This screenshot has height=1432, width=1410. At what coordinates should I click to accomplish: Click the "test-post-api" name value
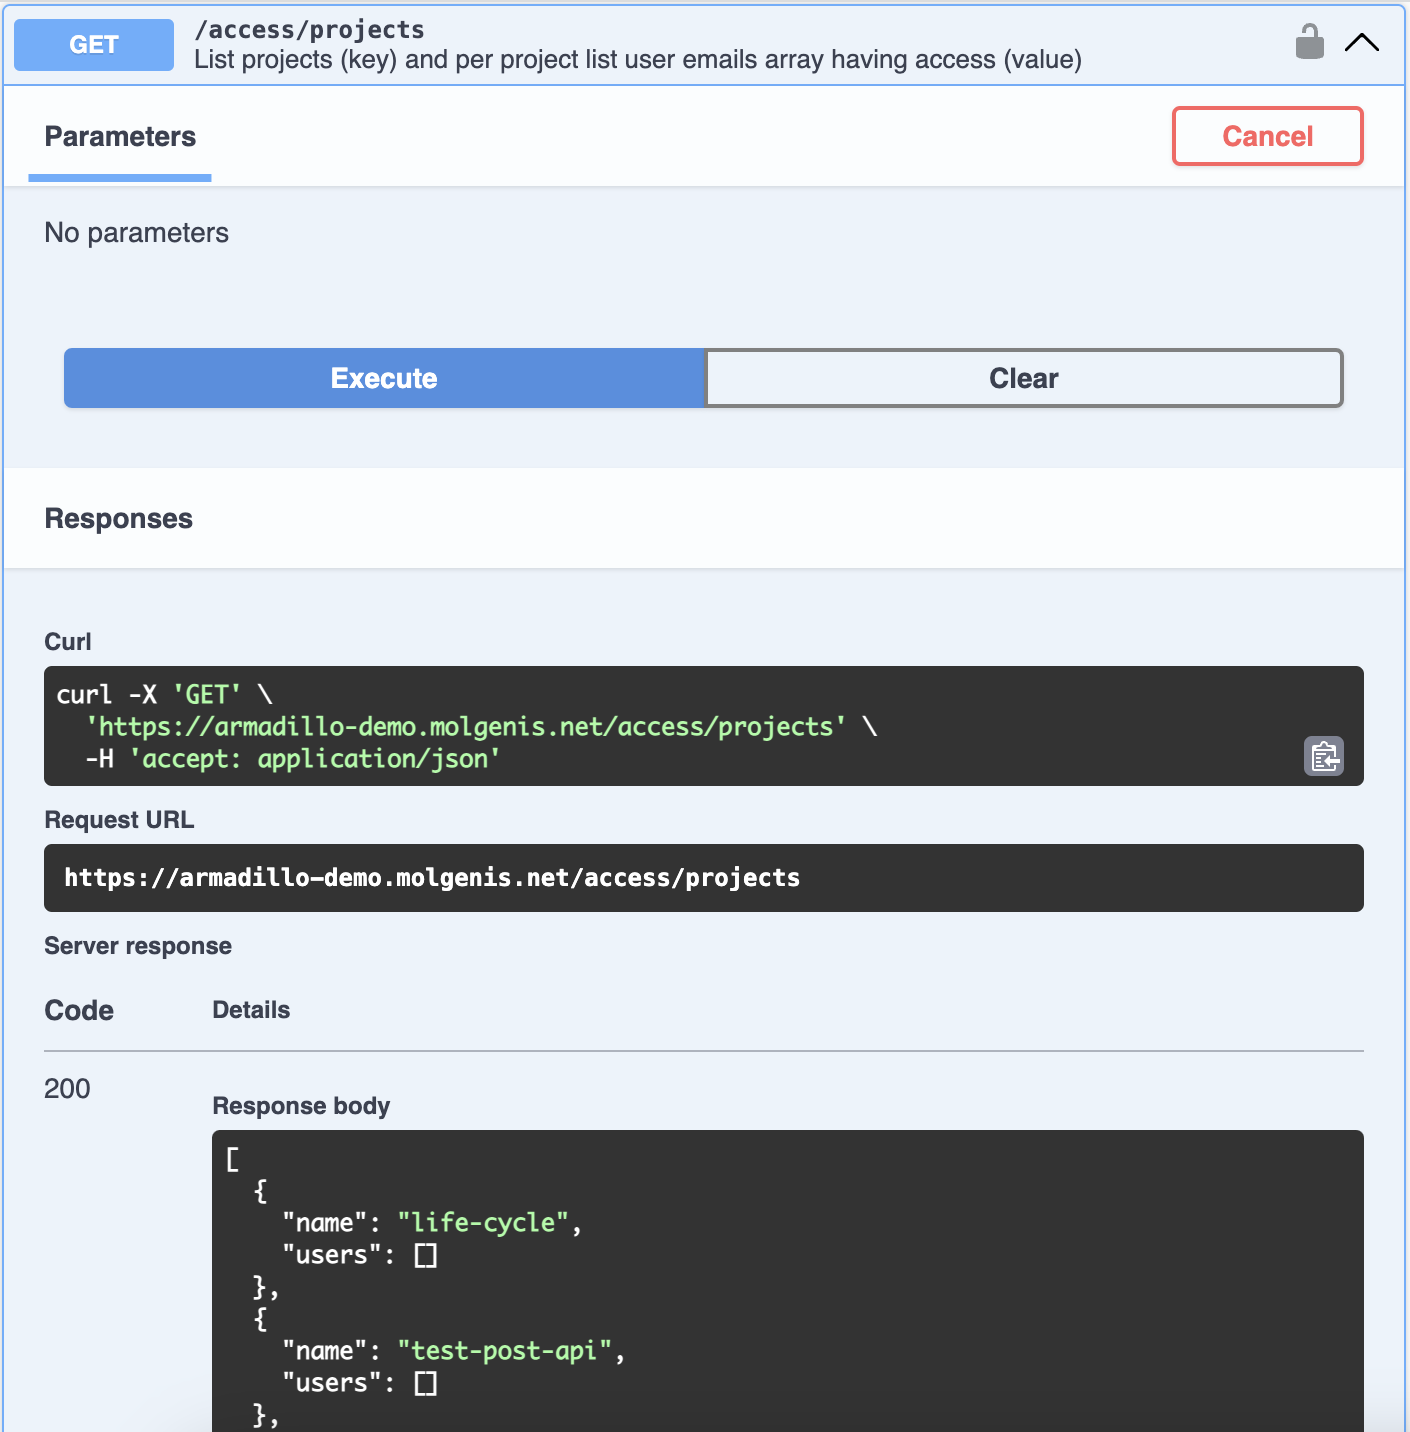pyautogui.click(x=505, y=1351)
